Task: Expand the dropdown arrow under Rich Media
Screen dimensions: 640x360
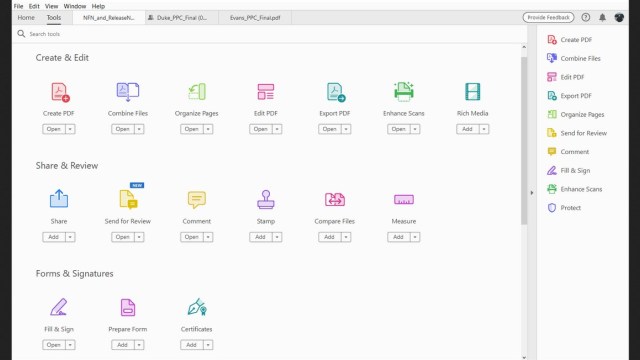Action: click(x=484, y=129)
